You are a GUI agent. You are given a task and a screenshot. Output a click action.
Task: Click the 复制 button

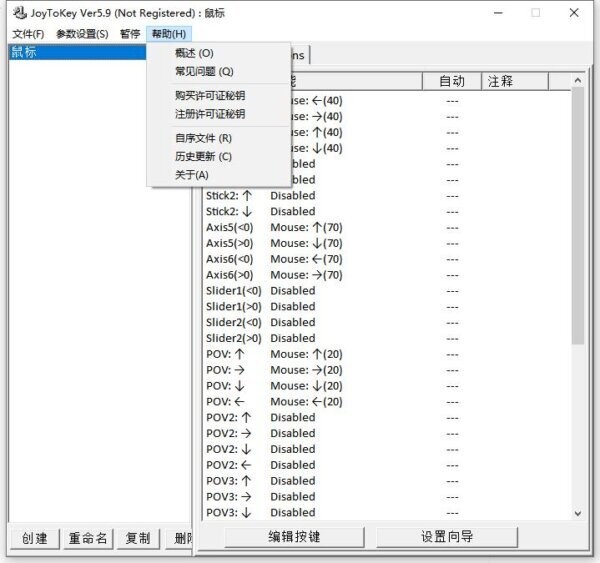pos(138,538)
